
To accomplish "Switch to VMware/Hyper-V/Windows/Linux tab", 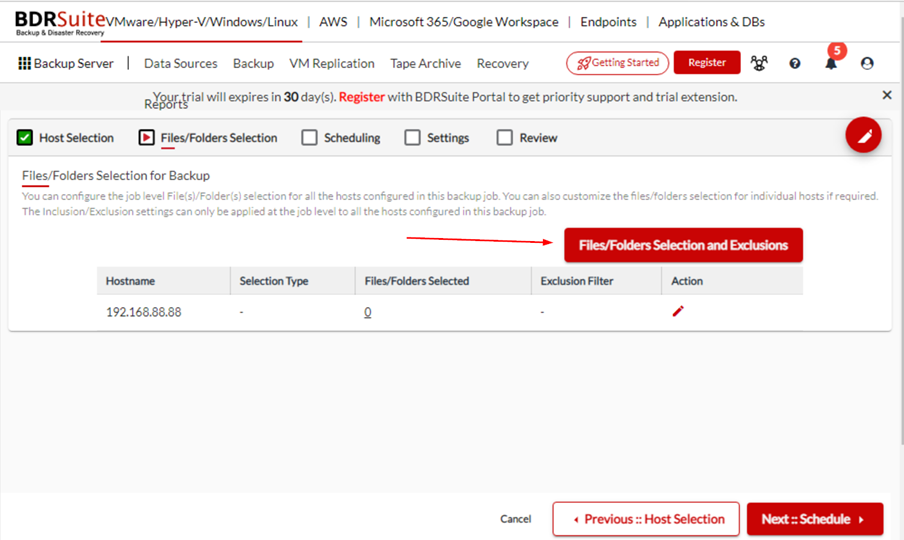I will pos(202,22).
